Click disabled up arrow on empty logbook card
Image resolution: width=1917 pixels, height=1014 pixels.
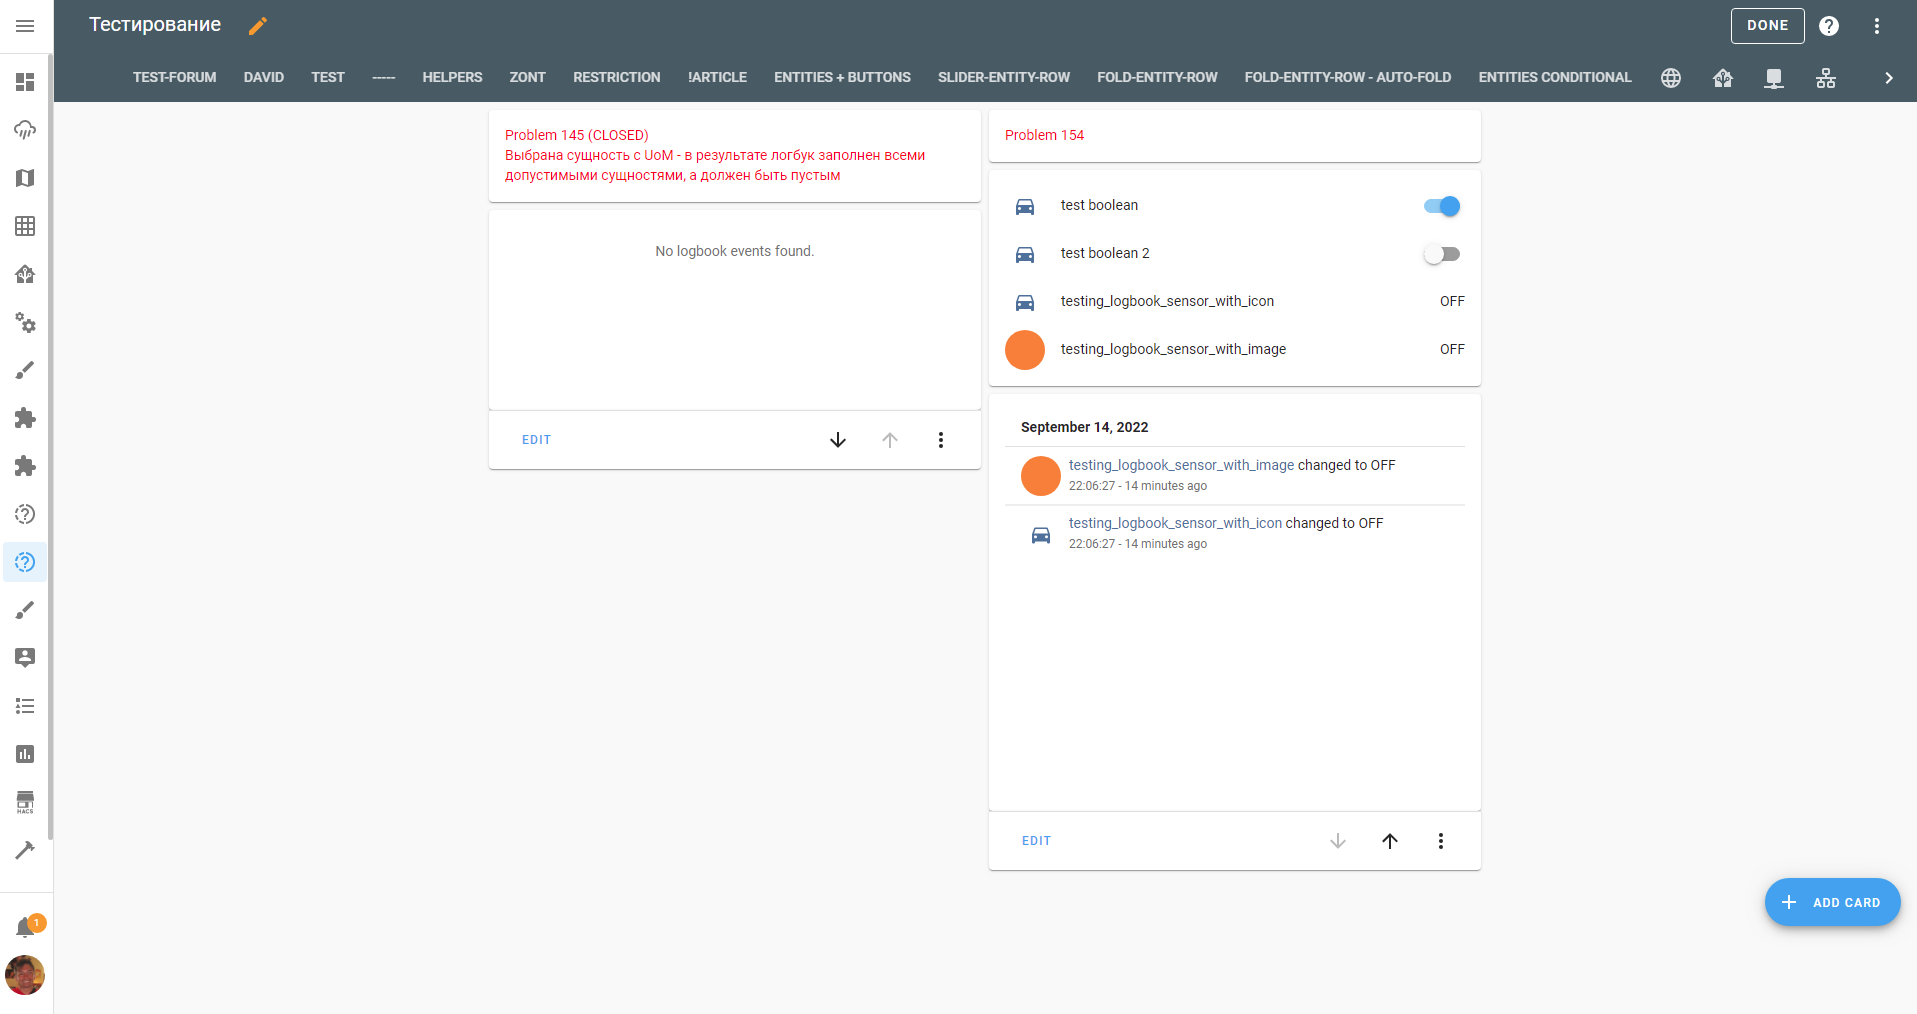pyautogui.click(x=890, y=440)
